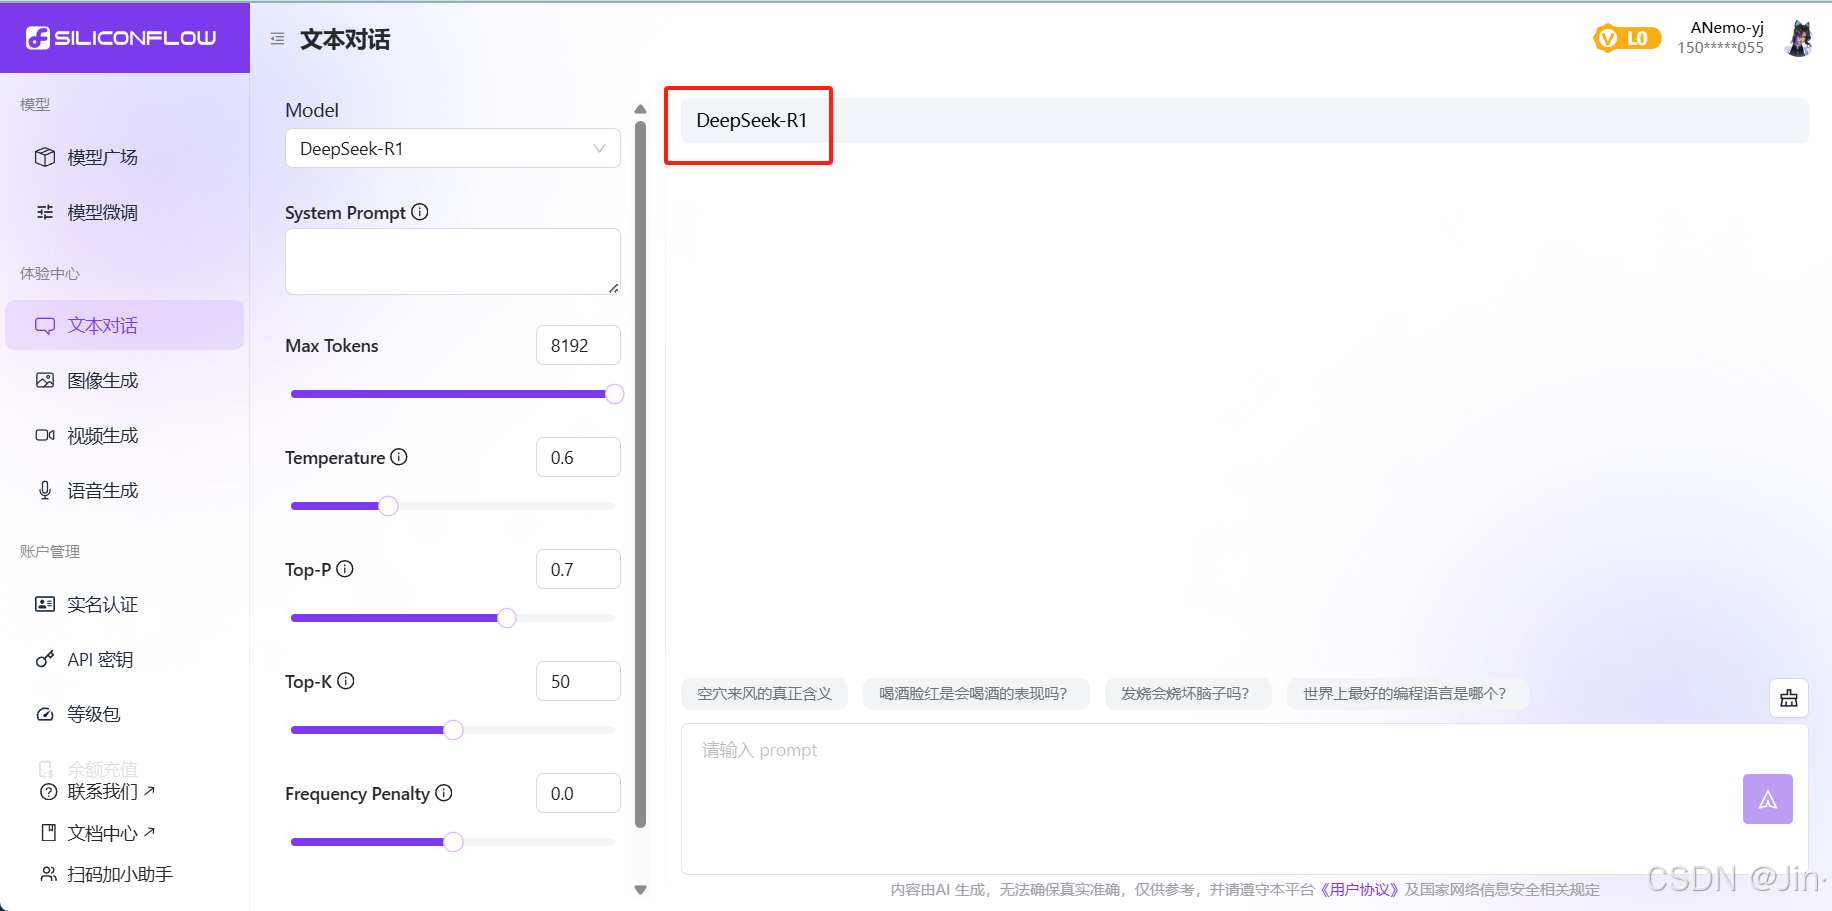Image resolution: width=1832 pixels, height=911 pixels.
Task: Click the 等级包 gauge icon
Action: click(45, 714)
